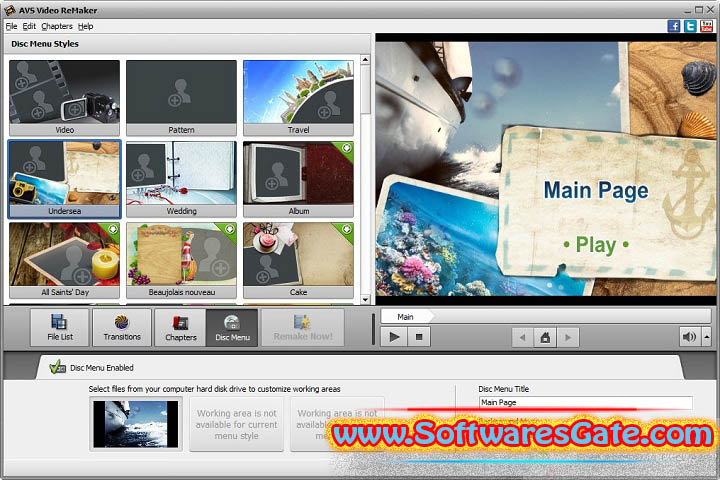
Task: Select the Undersea disc menu style
Action: click(x=64, y=179)
